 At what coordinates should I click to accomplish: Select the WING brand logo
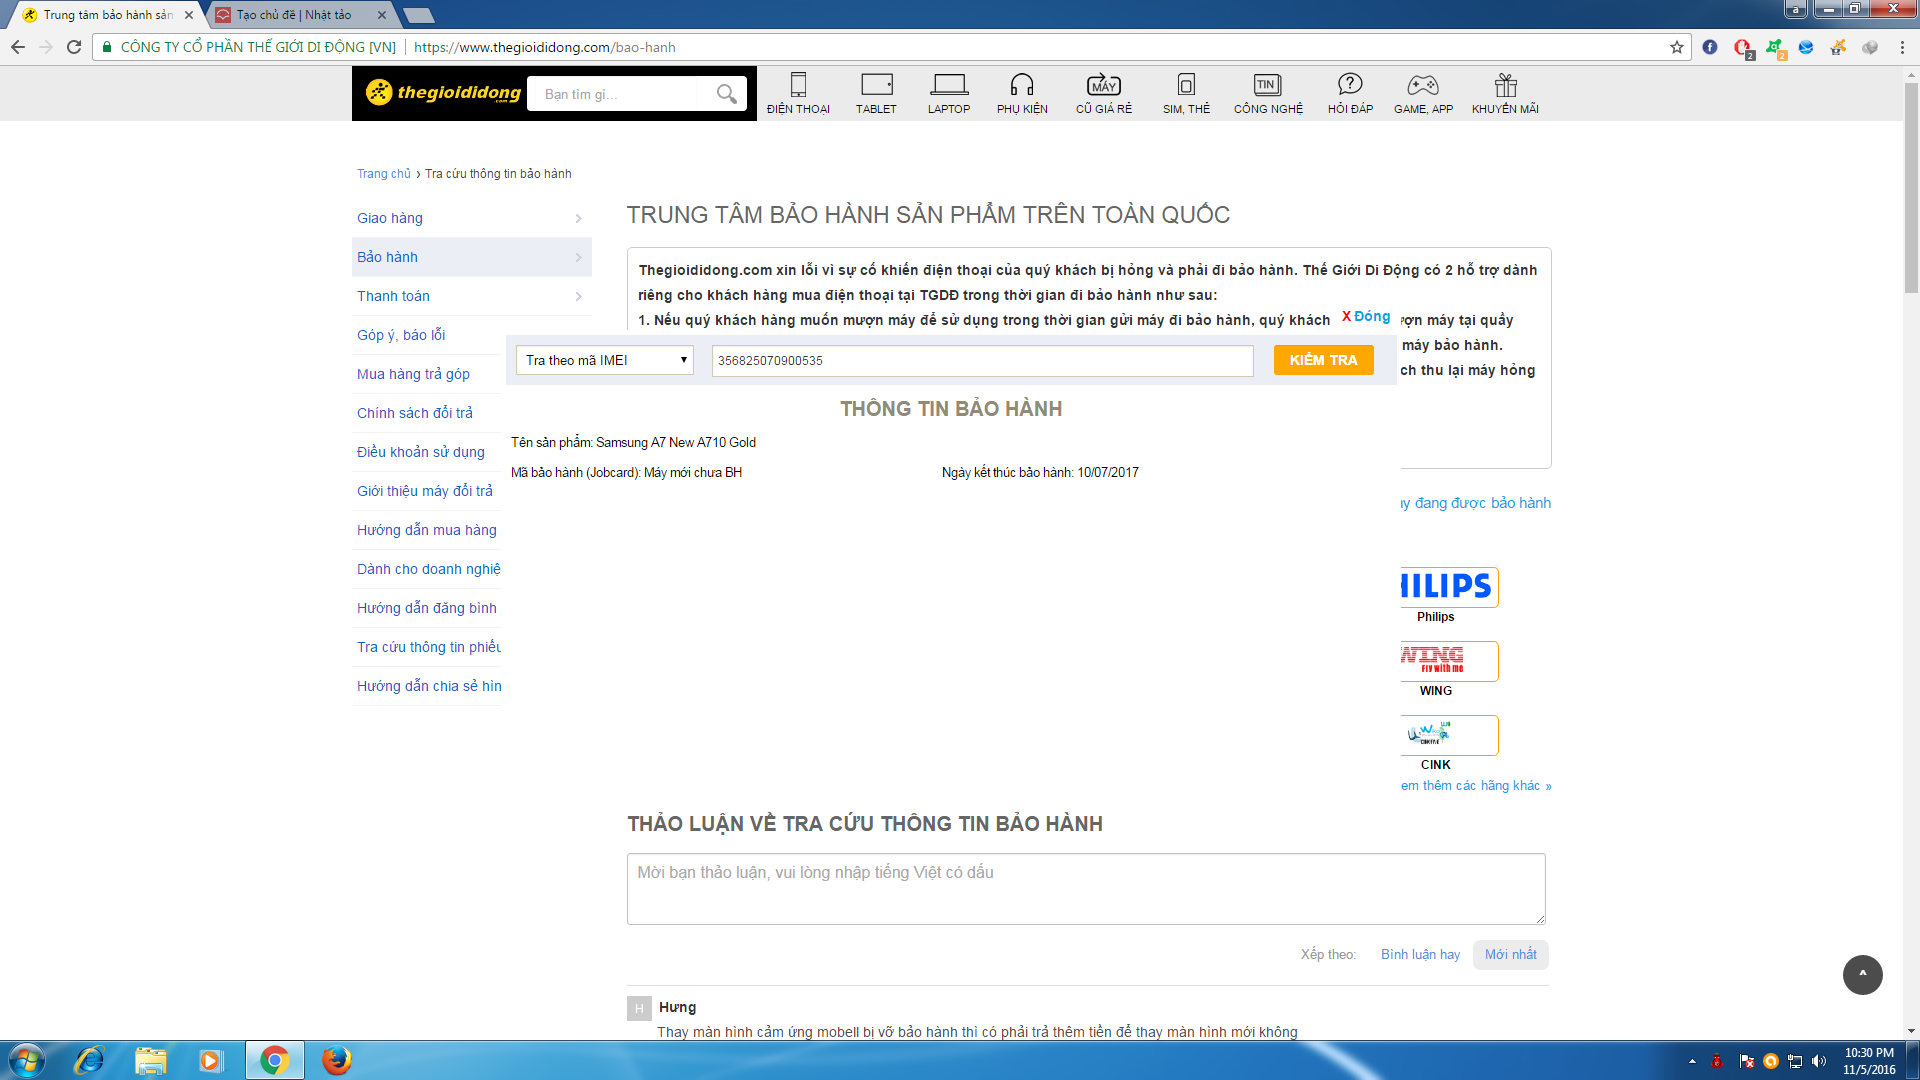(1449, 661)
